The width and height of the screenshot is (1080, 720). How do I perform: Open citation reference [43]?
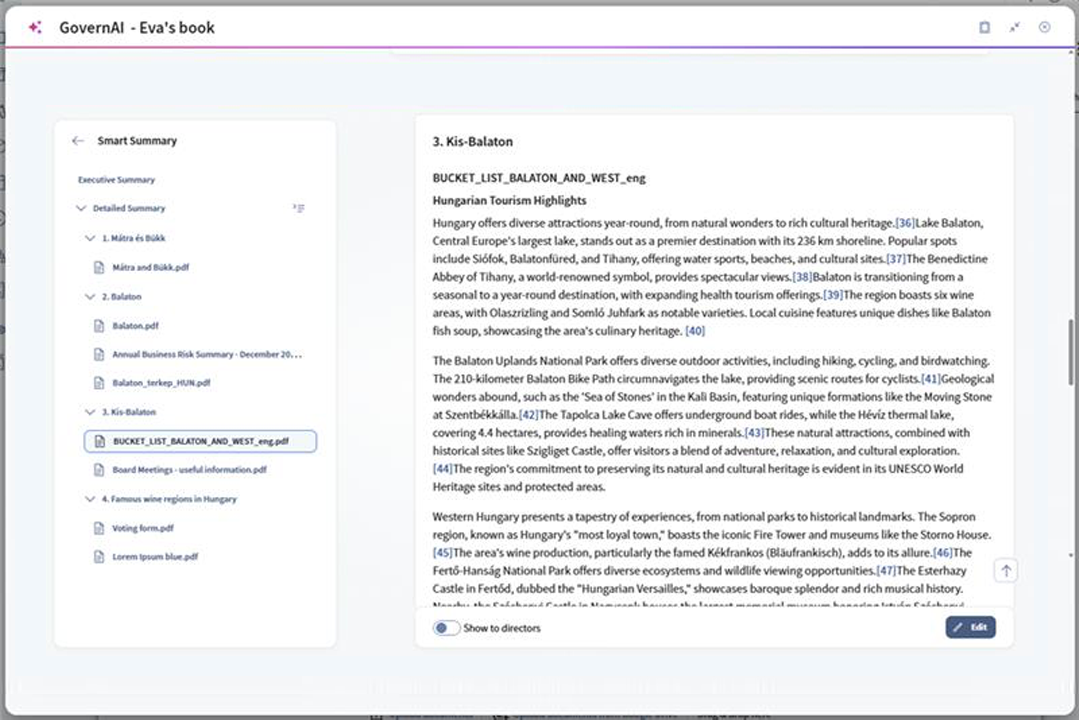[x=755, y=433]
